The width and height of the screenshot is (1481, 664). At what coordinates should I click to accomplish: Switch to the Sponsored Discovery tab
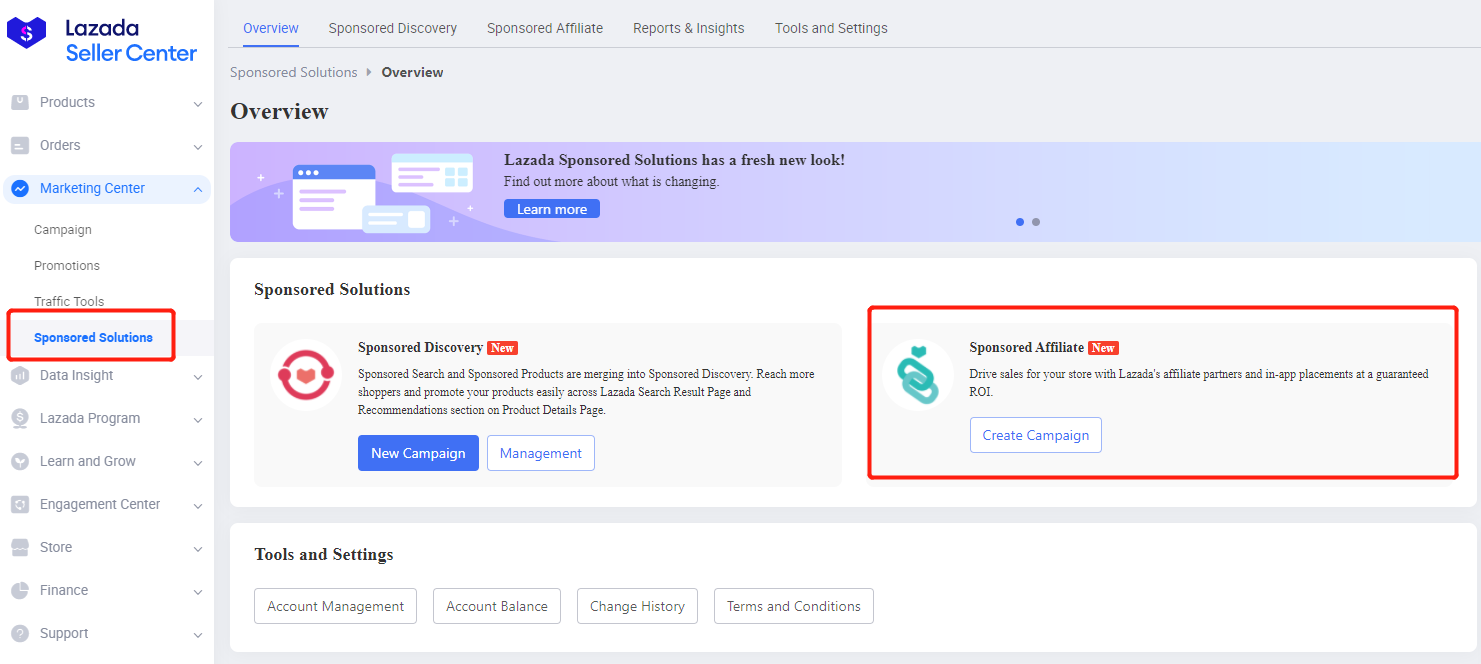(x=392, y=28)
